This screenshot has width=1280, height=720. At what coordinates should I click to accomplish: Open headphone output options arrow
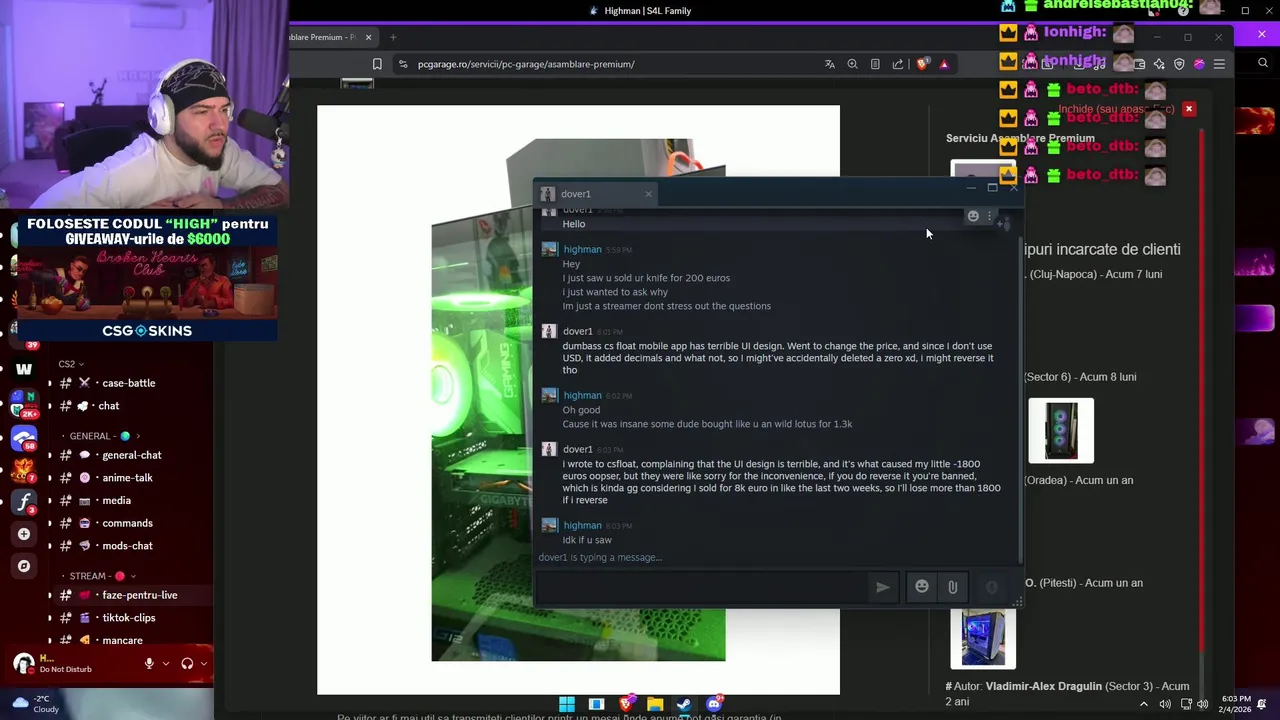tap(204, 663)
